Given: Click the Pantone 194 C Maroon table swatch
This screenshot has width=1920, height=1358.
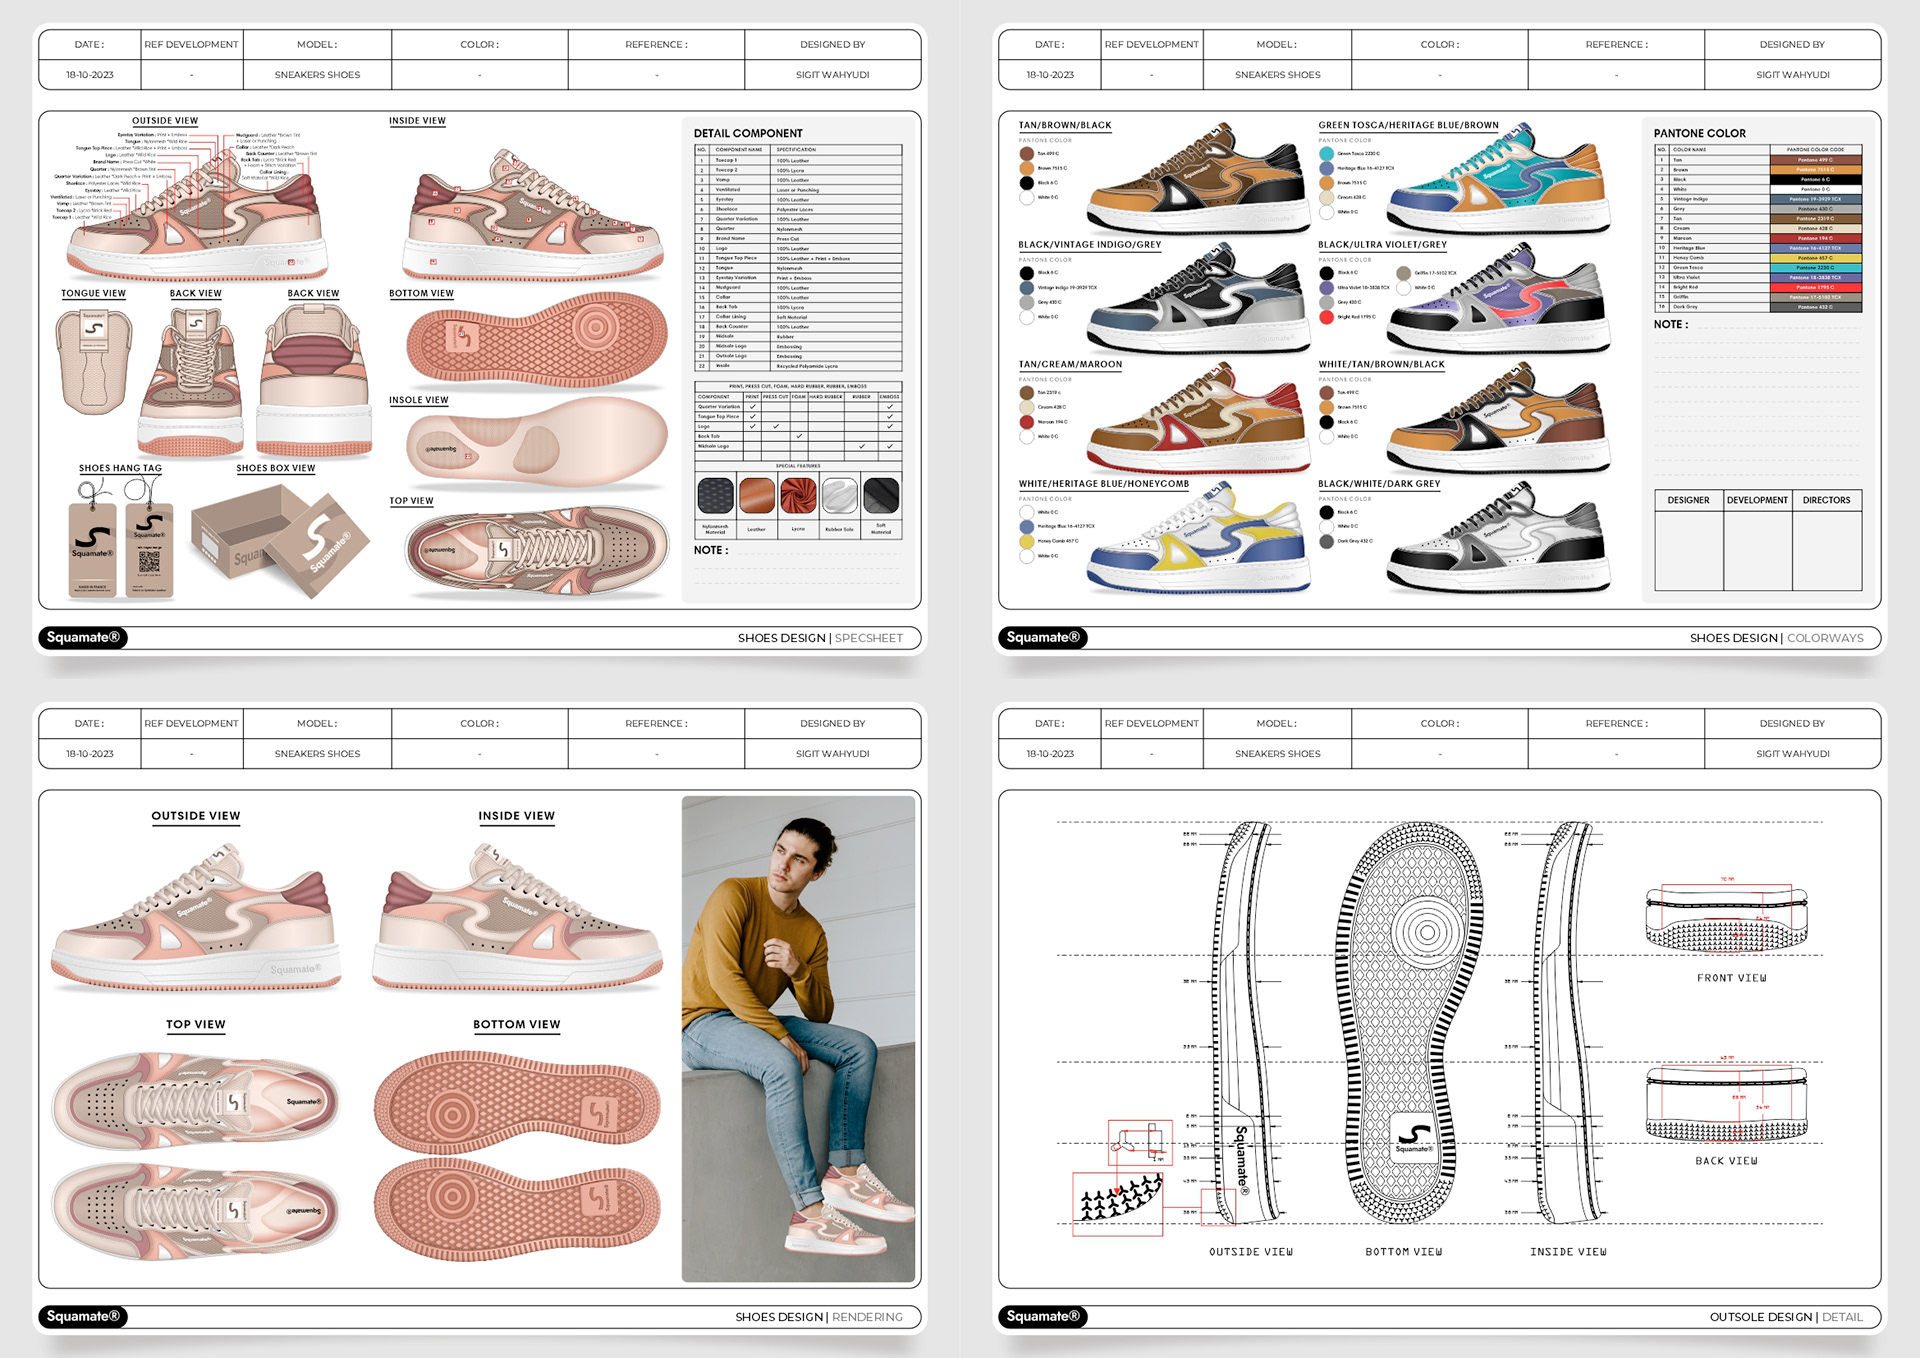Looking at the screenshot, I should click(x=1816, y=238).
